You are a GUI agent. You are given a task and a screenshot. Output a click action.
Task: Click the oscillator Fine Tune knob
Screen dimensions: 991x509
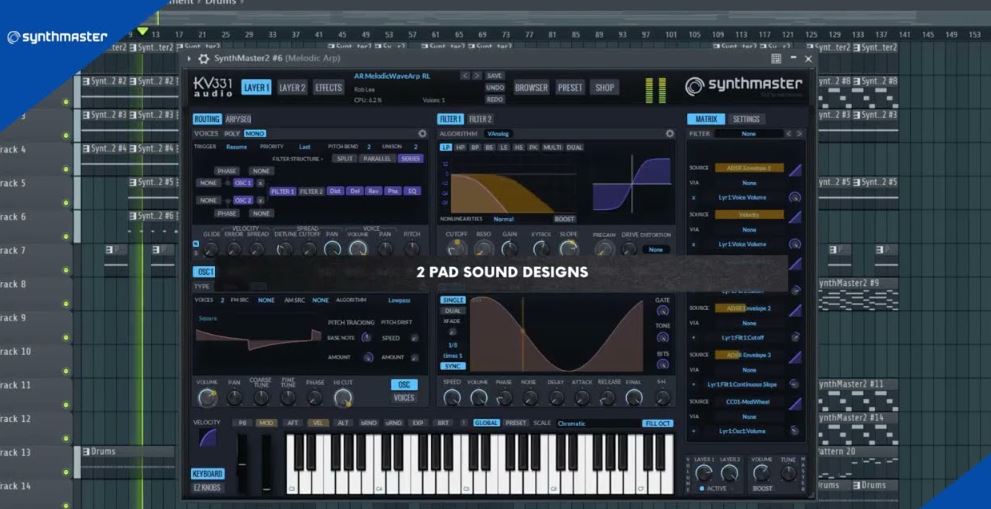[288, 398]
